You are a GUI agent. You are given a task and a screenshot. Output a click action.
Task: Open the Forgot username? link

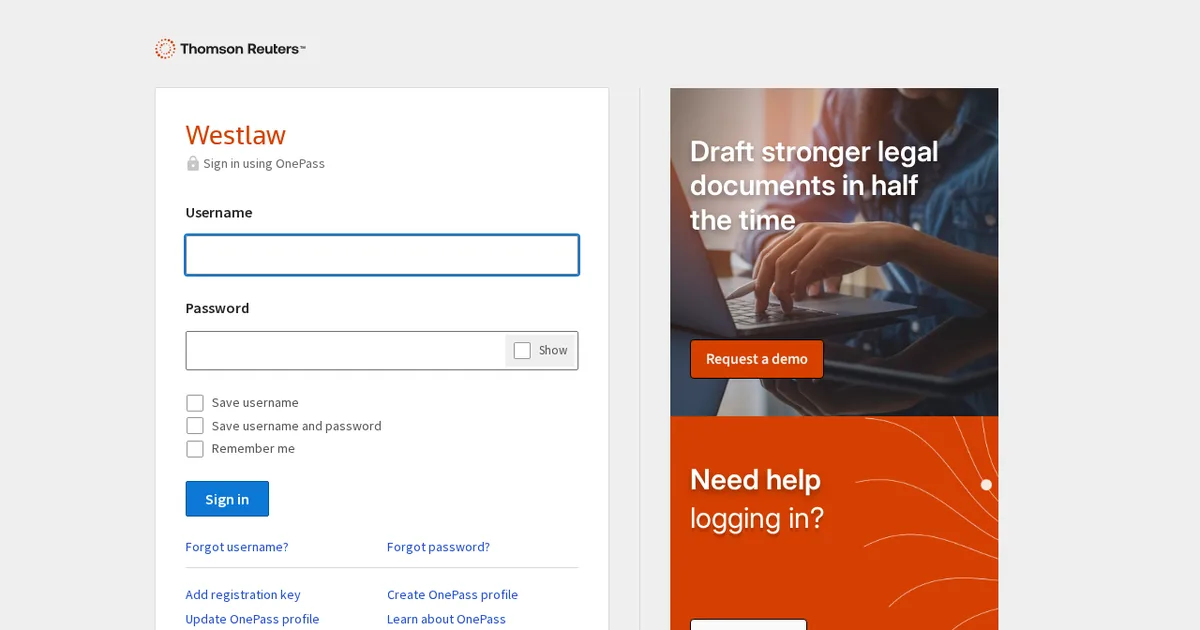point(237,547)
